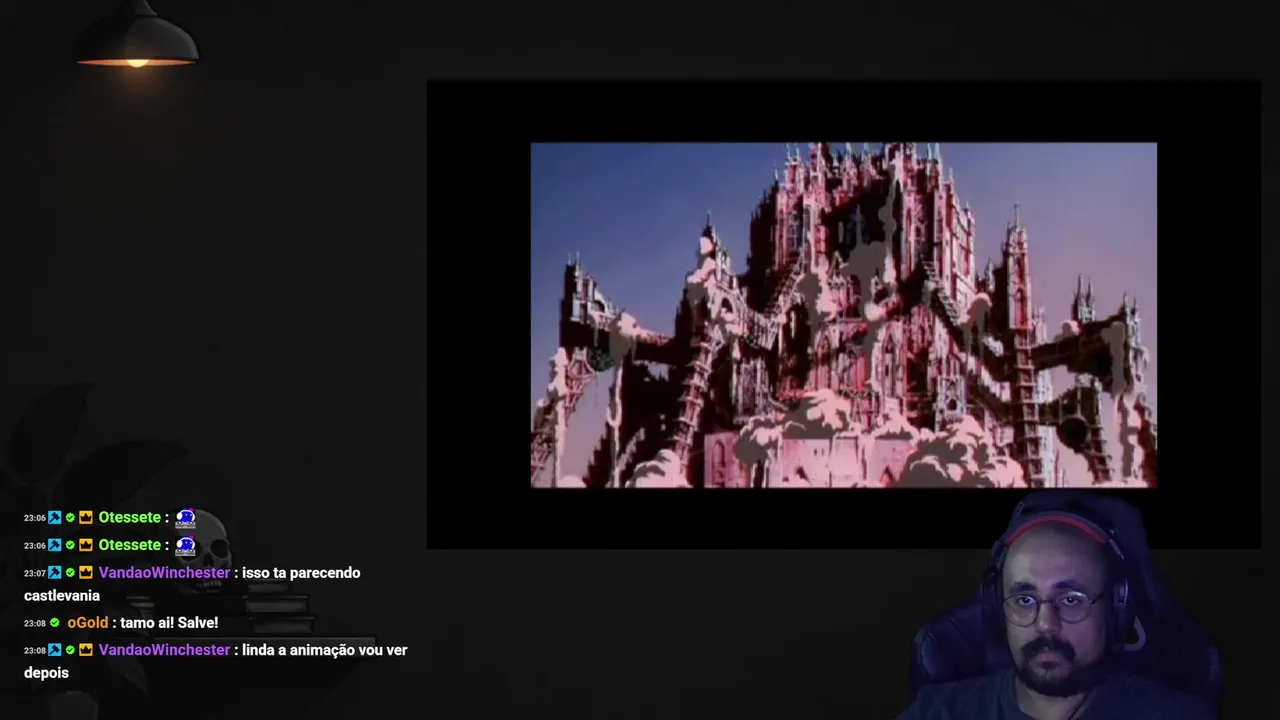Click the streamer webcam feed
The image size is (1280, 720).
pyautogui.click(x=1060, y=605)
